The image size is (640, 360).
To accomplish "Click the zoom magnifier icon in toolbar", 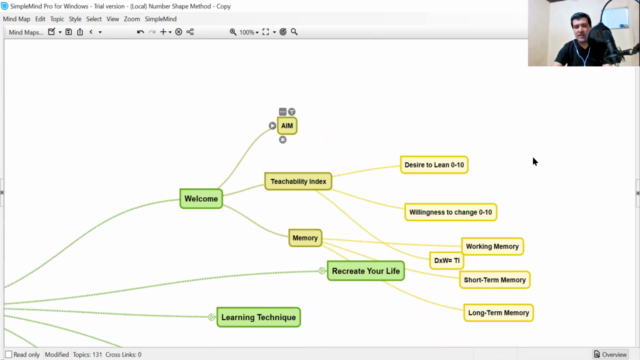I will [x=233, y=32].
